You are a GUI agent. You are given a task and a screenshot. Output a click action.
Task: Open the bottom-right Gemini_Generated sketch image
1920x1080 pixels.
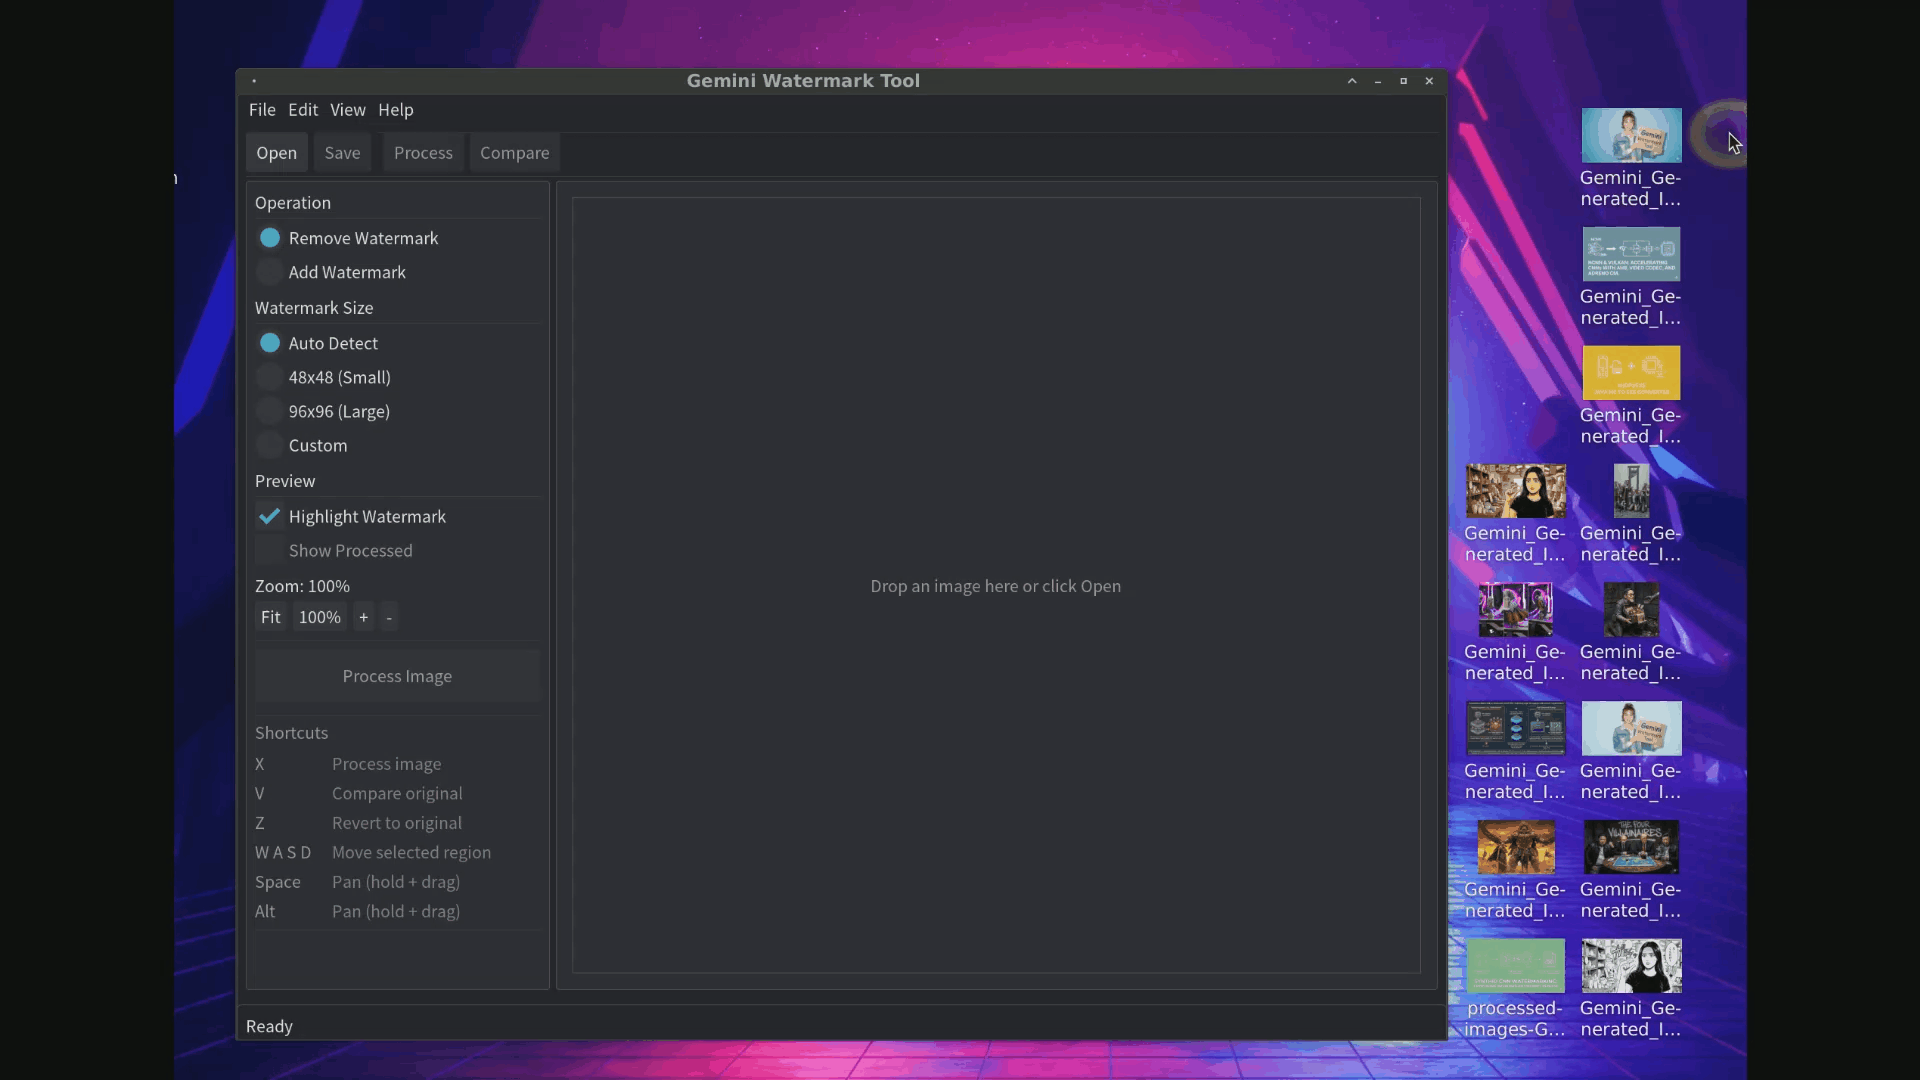tap(1632, 966)
